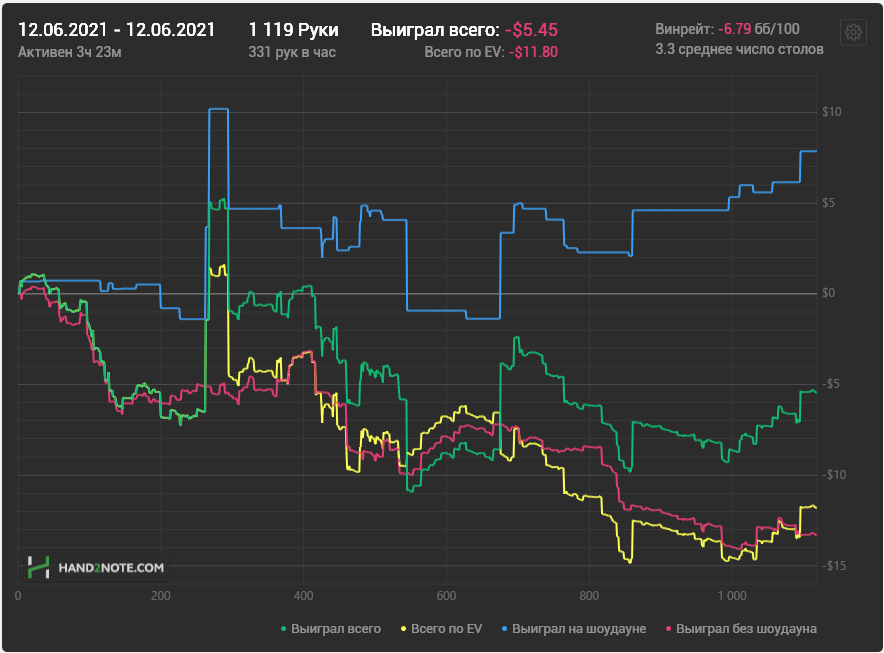This screenshot has height=653, width=884.
Task: Click the 200 x-axis label
Action: 161,596
